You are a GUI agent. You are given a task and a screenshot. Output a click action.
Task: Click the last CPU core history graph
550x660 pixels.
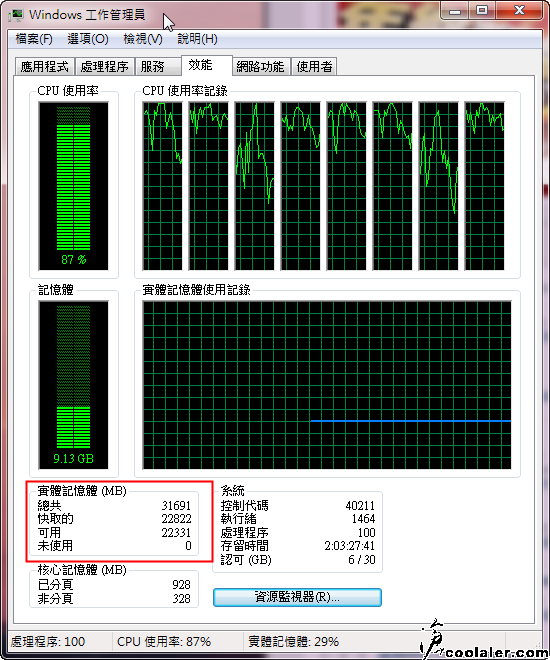[x=484, y=186]
